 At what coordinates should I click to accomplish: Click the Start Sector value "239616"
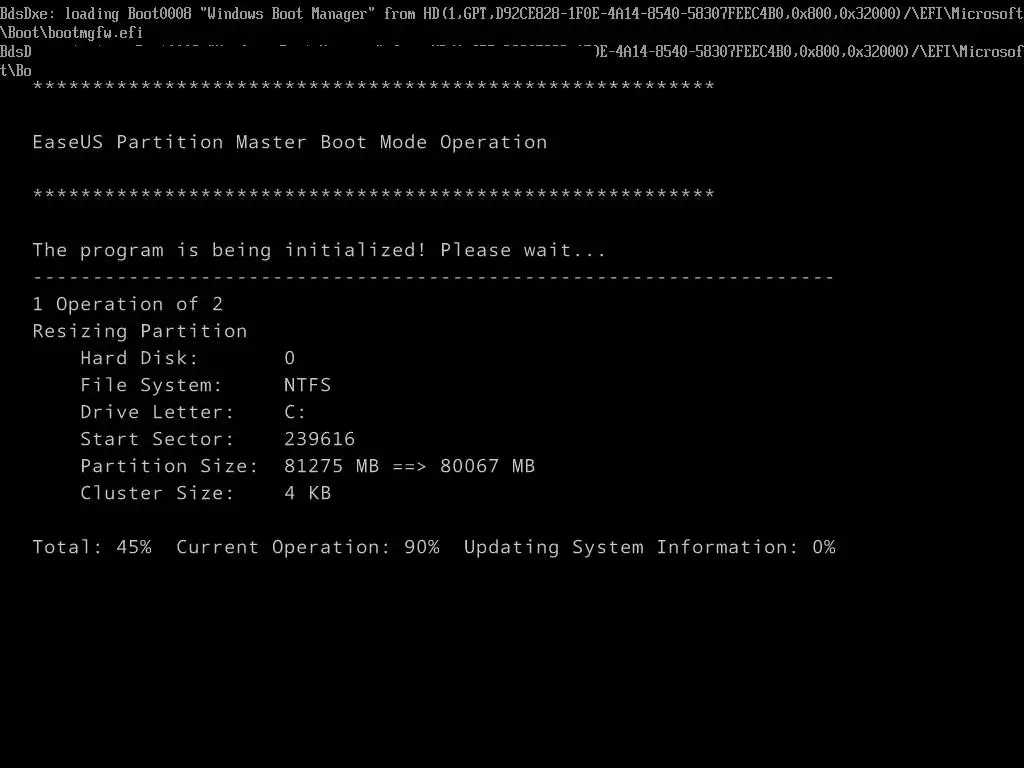tap(319, 439)
